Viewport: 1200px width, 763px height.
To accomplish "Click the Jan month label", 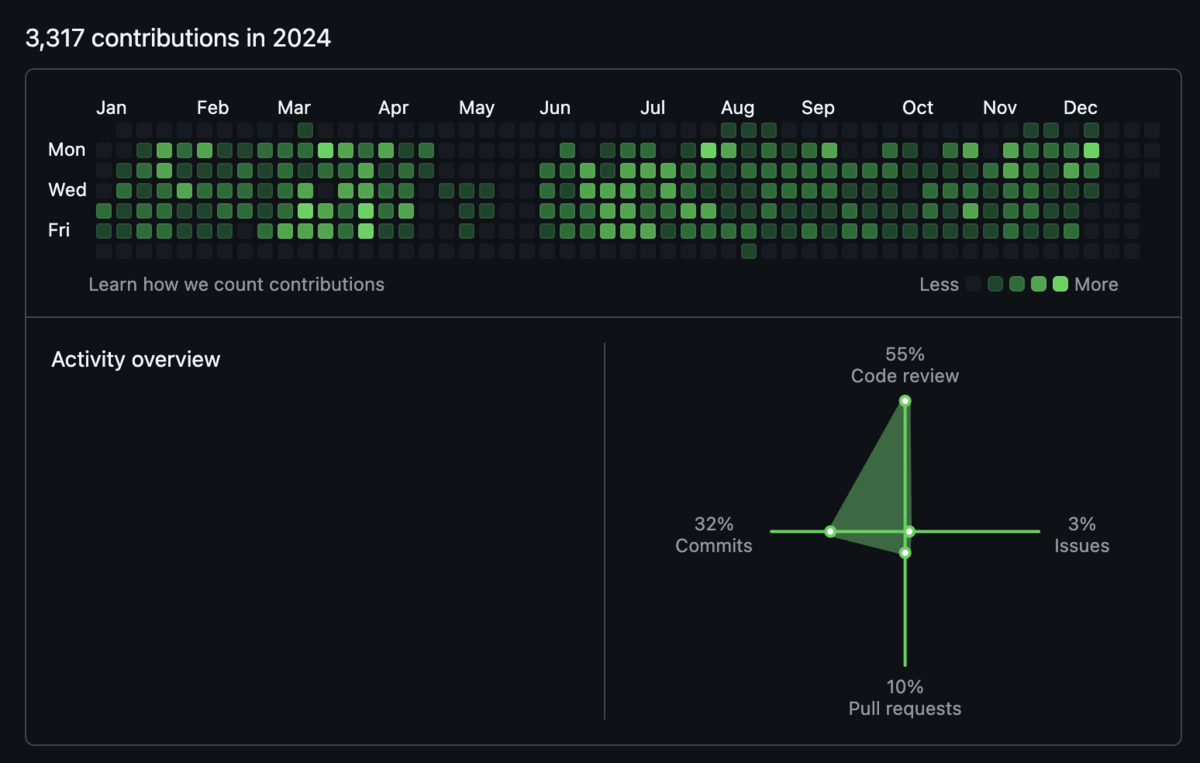I will pyautogui.click(x=111, y=108).
